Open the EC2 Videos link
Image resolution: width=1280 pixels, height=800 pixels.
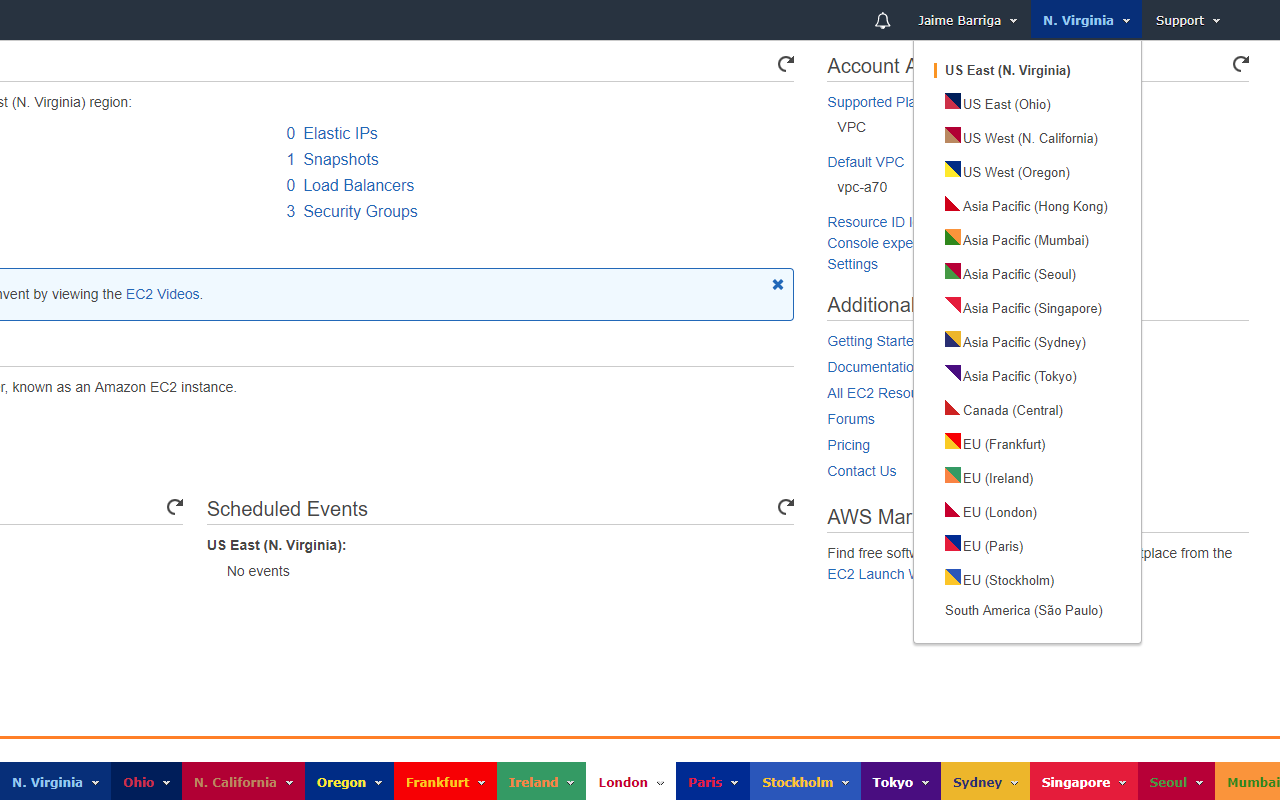point(163,294)
